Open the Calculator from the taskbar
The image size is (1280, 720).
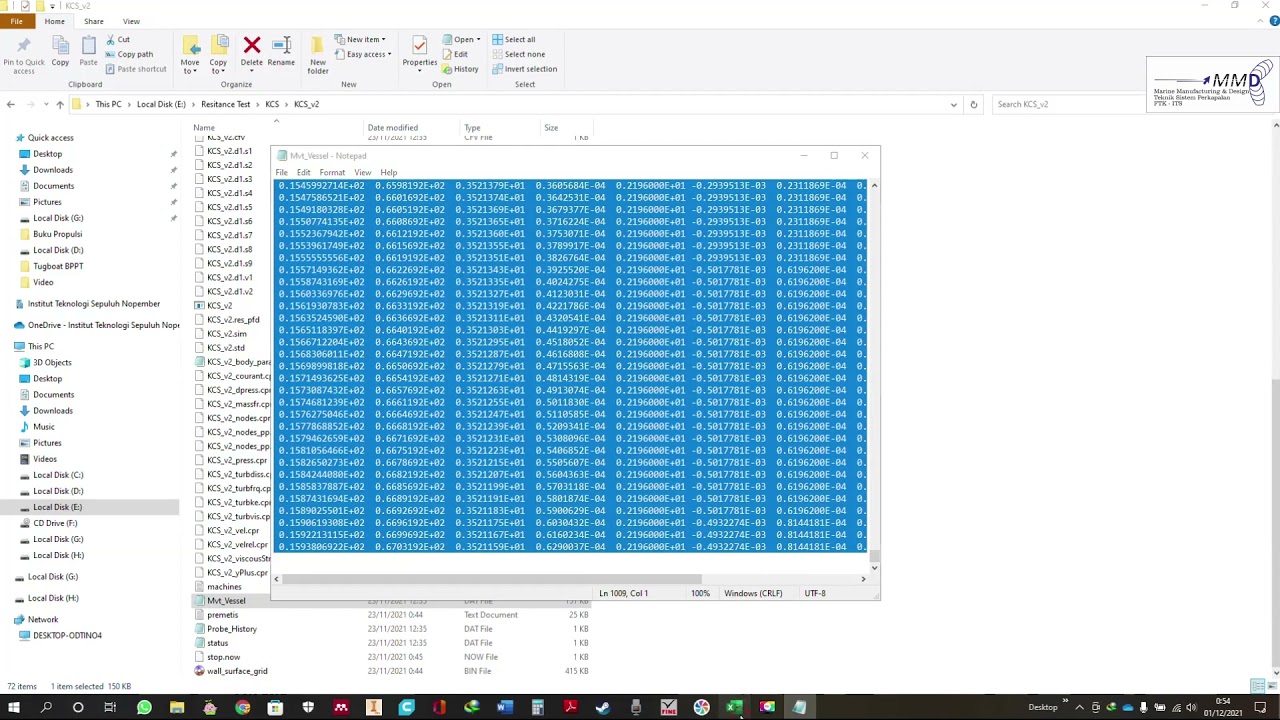tap(537, 708)
